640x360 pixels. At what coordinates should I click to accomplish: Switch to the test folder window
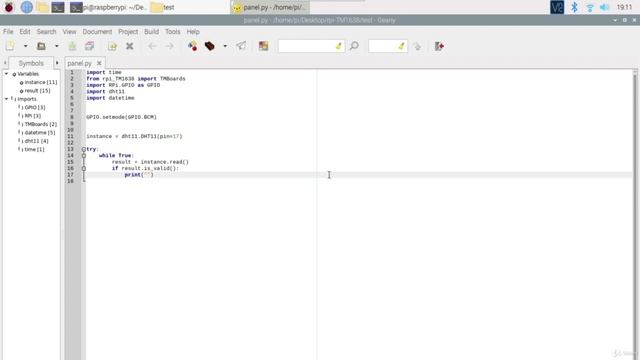(x=162, y=7)
